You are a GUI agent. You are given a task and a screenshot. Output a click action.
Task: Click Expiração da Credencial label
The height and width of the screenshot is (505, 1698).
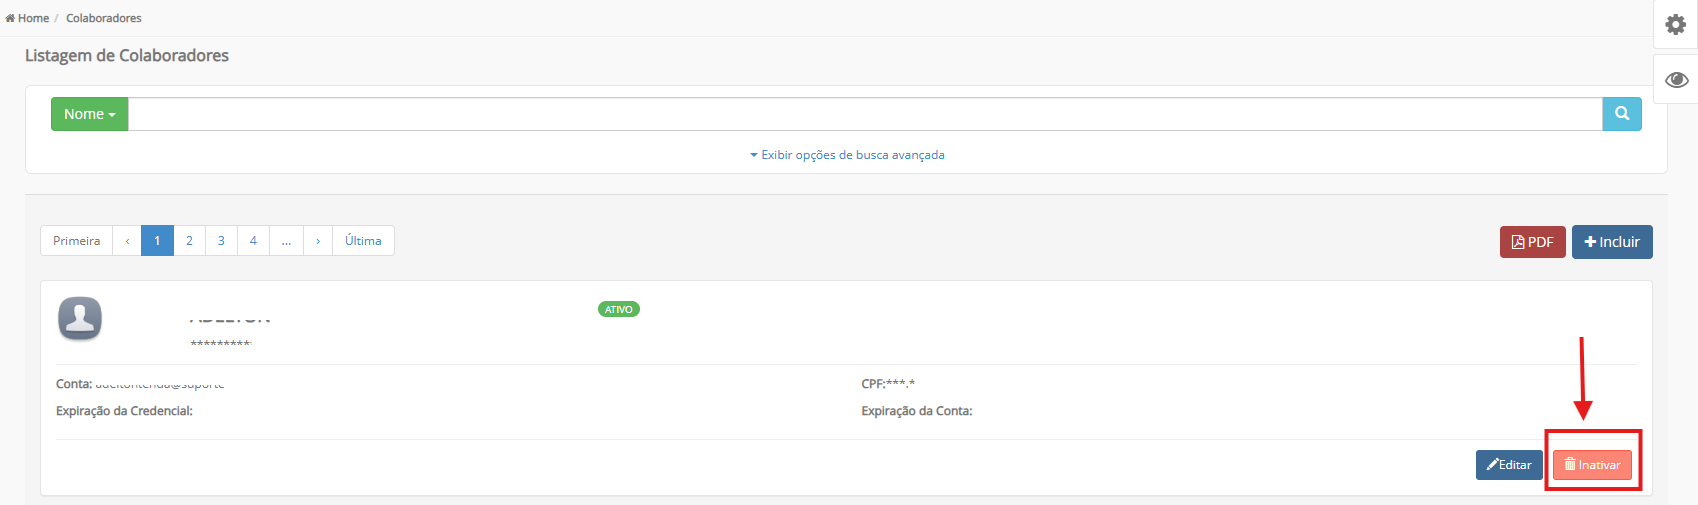124,411
